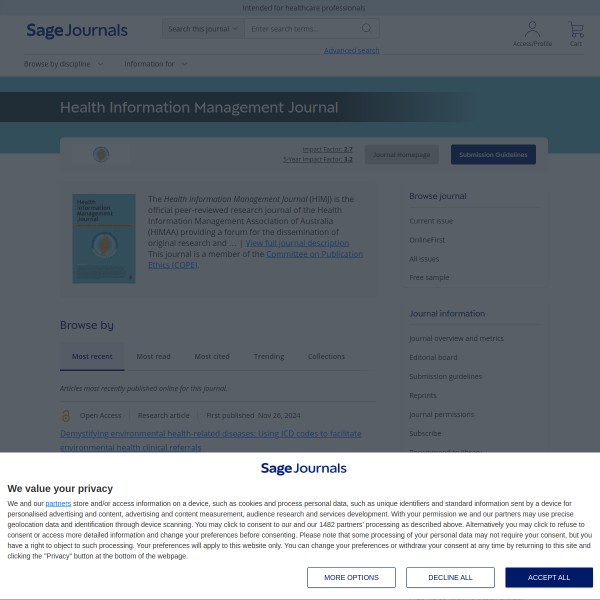This screenshot has width=600, height=600.
Task: Open the Collections tab
Action: click(326, 356)
